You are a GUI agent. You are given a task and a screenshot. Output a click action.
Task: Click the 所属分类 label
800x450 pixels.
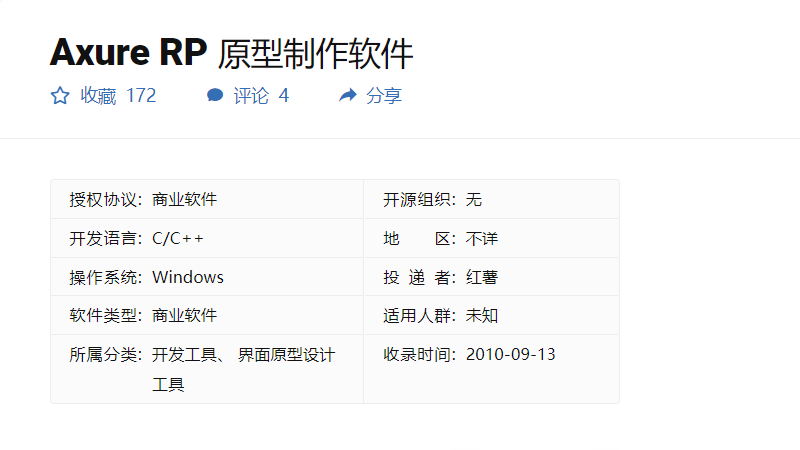tap(105, 354)
